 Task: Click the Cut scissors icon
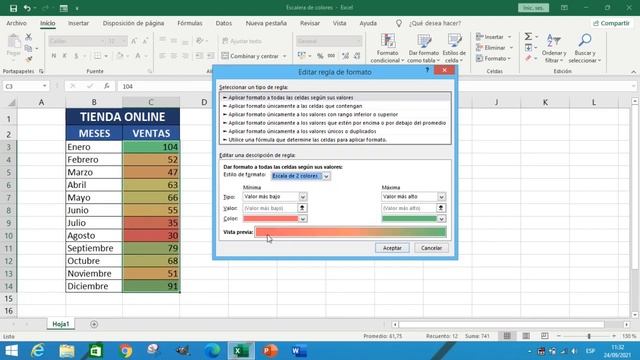click(28, 37)
